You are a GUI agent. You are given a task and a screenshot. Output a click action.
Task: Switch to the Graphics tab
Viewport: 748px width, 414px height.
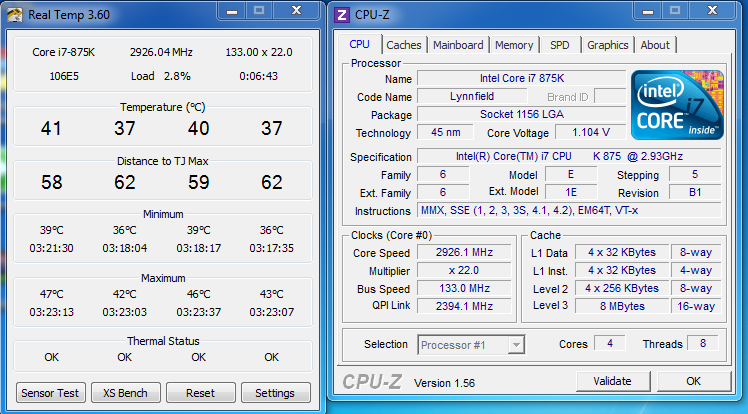tap(607, 45)
